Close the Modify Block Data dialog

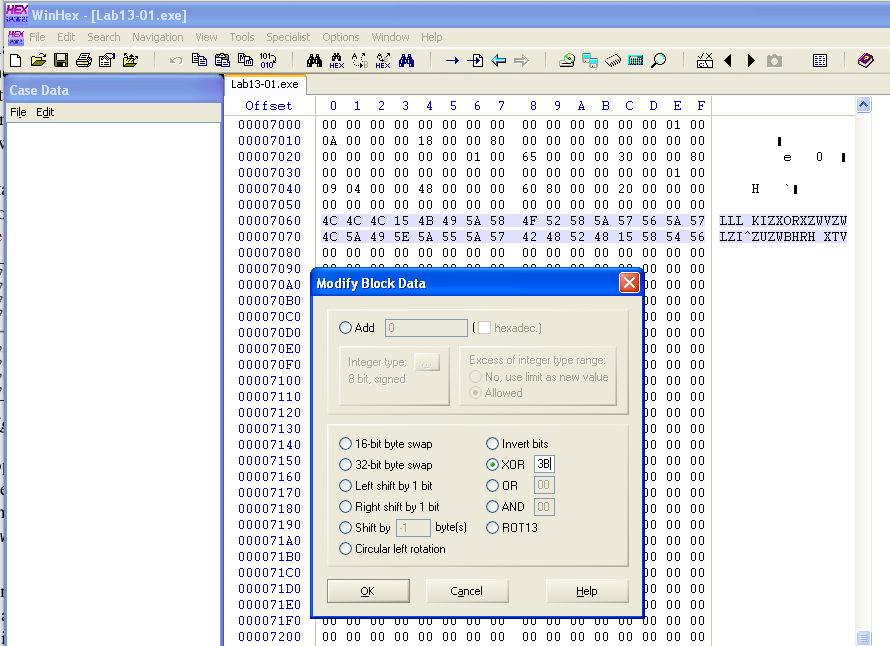coord(629,283)
